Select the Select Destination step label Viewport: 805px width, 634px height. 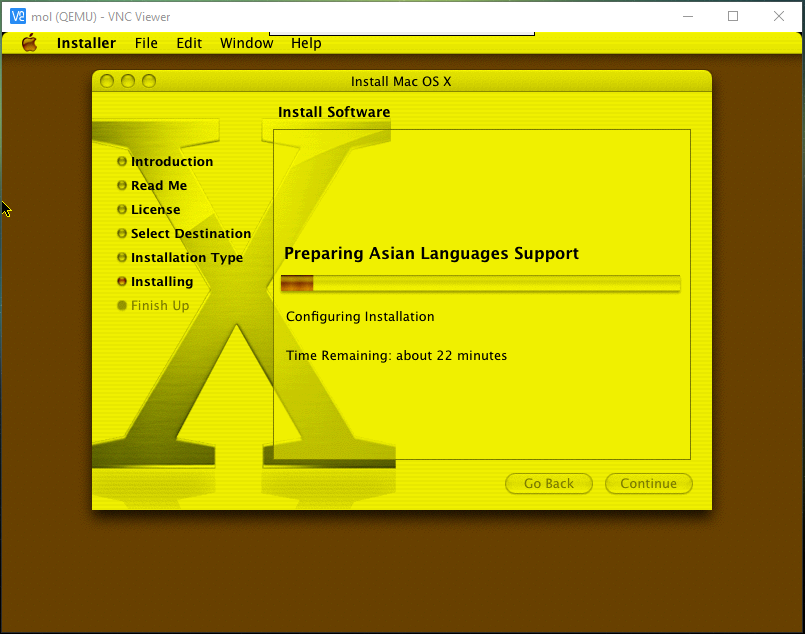tap(191, 234)
